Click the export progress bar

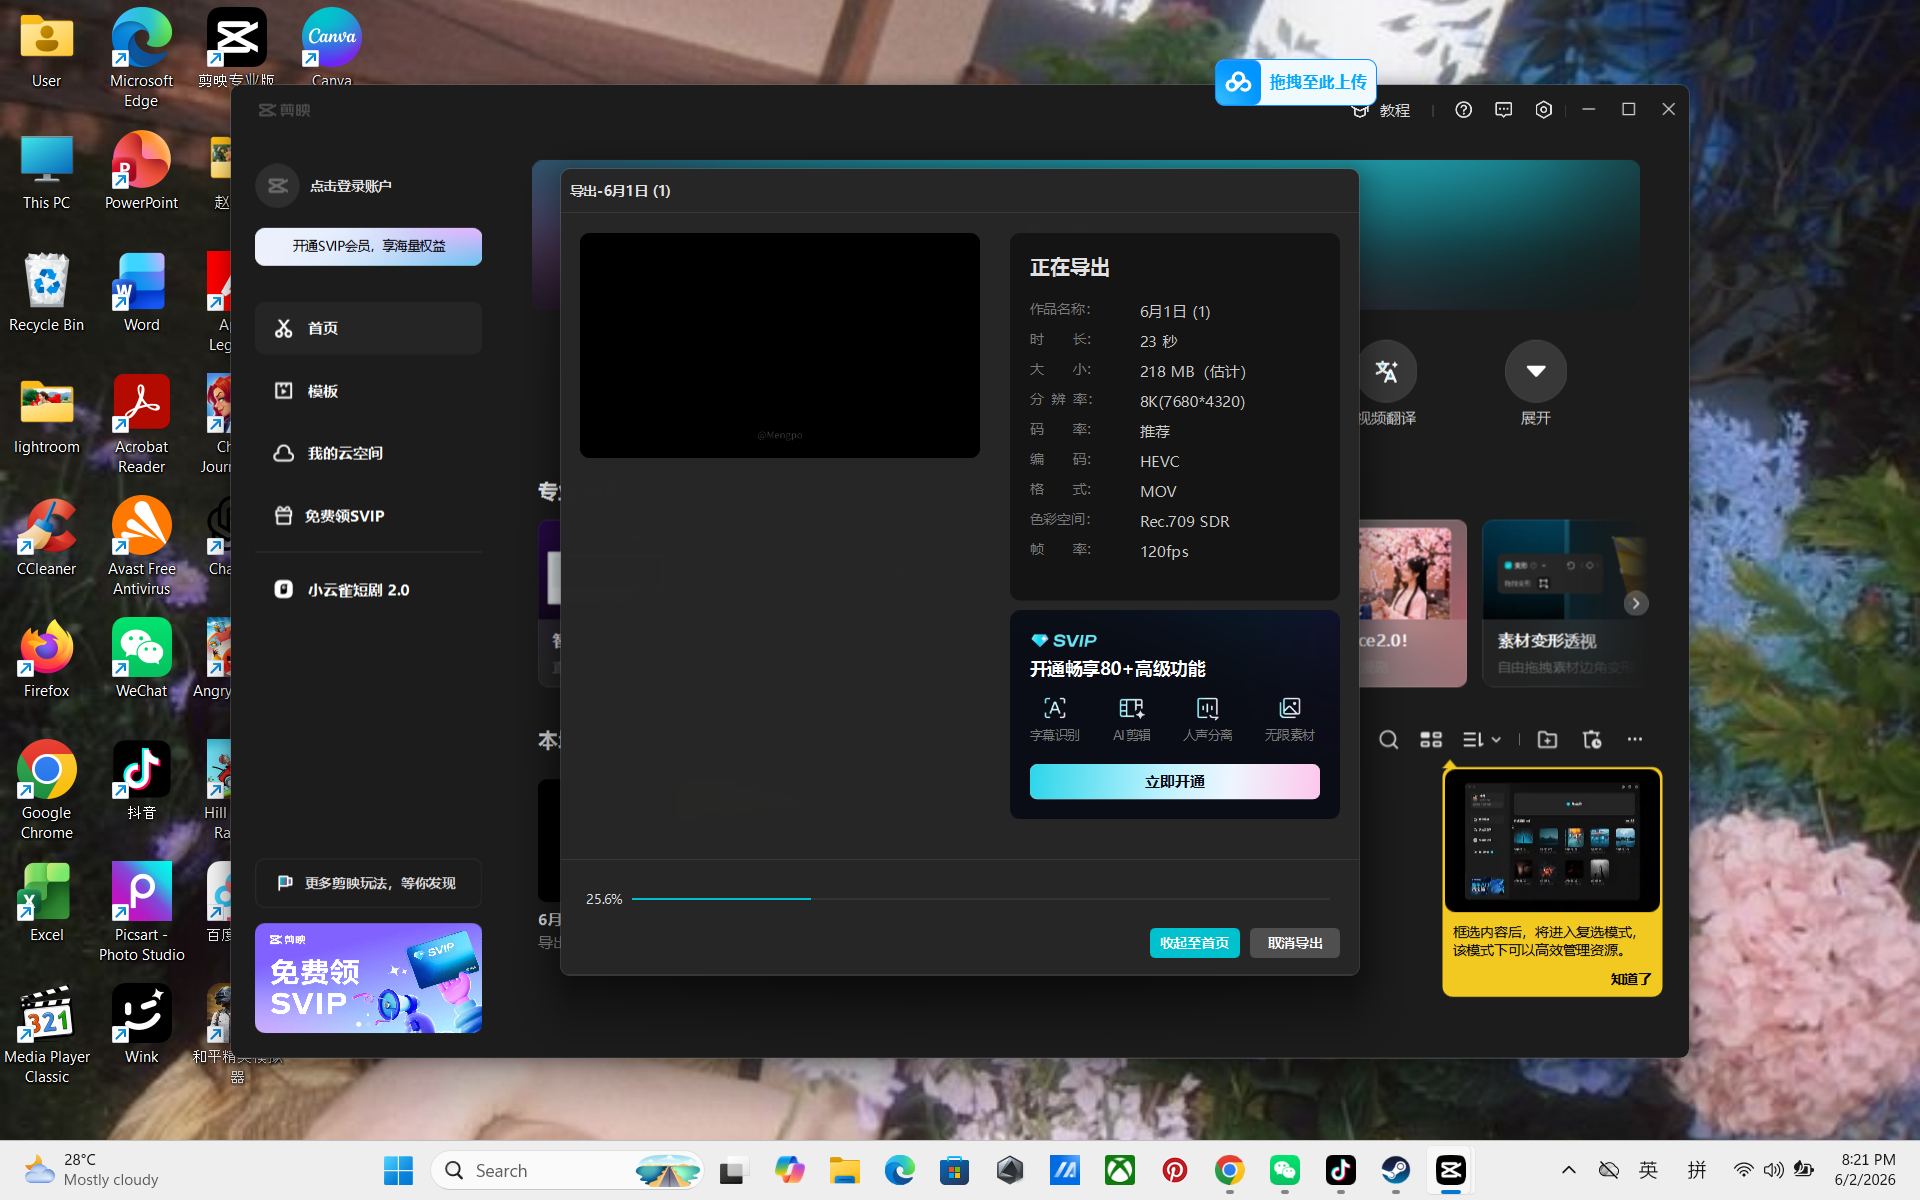[981, 899]
